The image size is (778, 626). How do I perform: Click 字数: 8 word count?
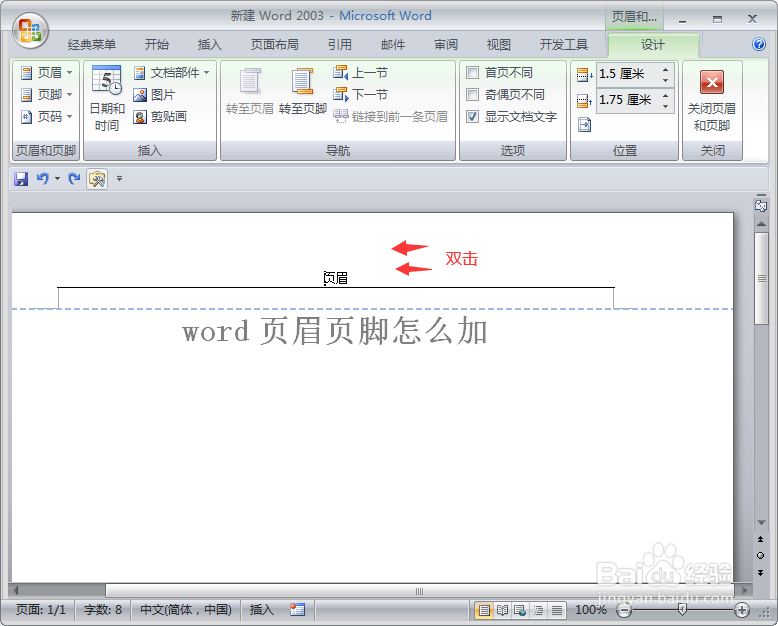click(x=103, y=610)
